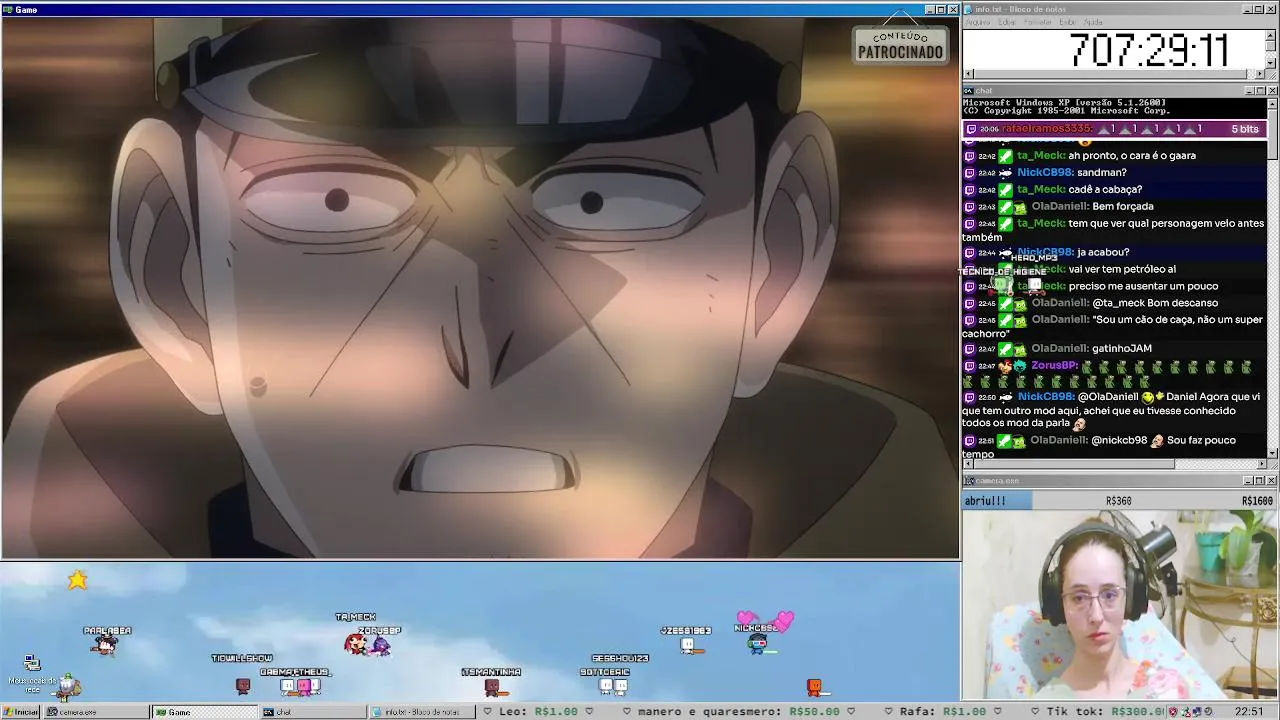Click chat horizontal scrollbar thumb

[1073, 464]
